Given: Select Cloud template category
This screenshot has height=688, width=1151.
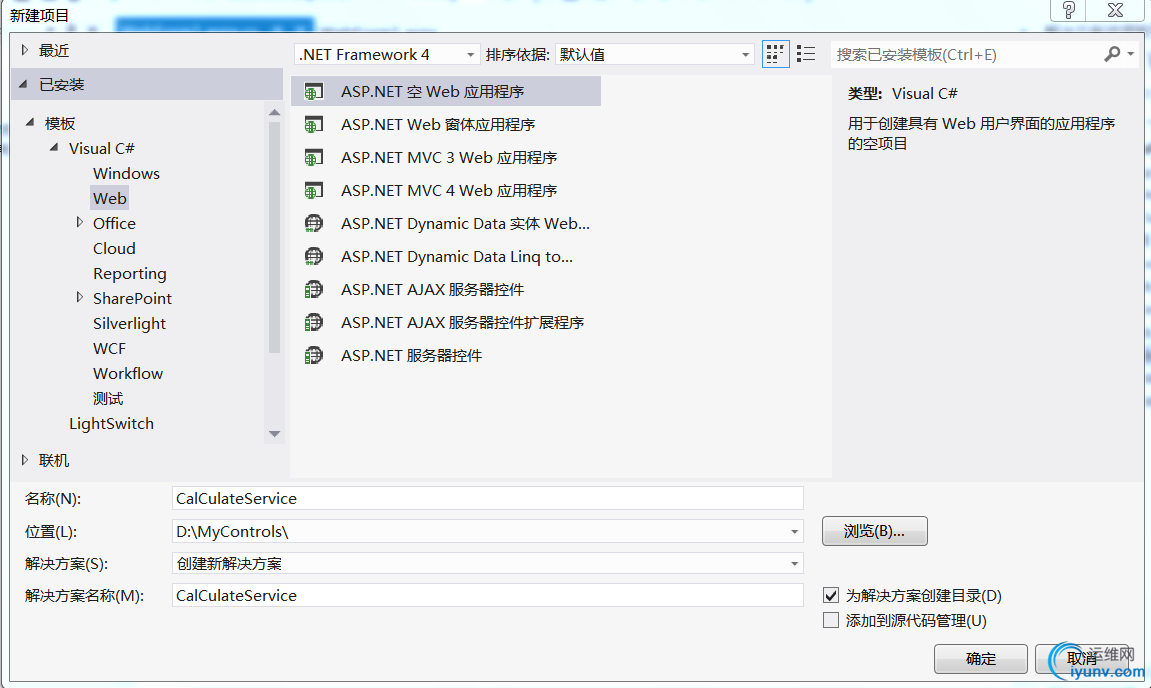Looking at the screenshot, I should point(115,248).
